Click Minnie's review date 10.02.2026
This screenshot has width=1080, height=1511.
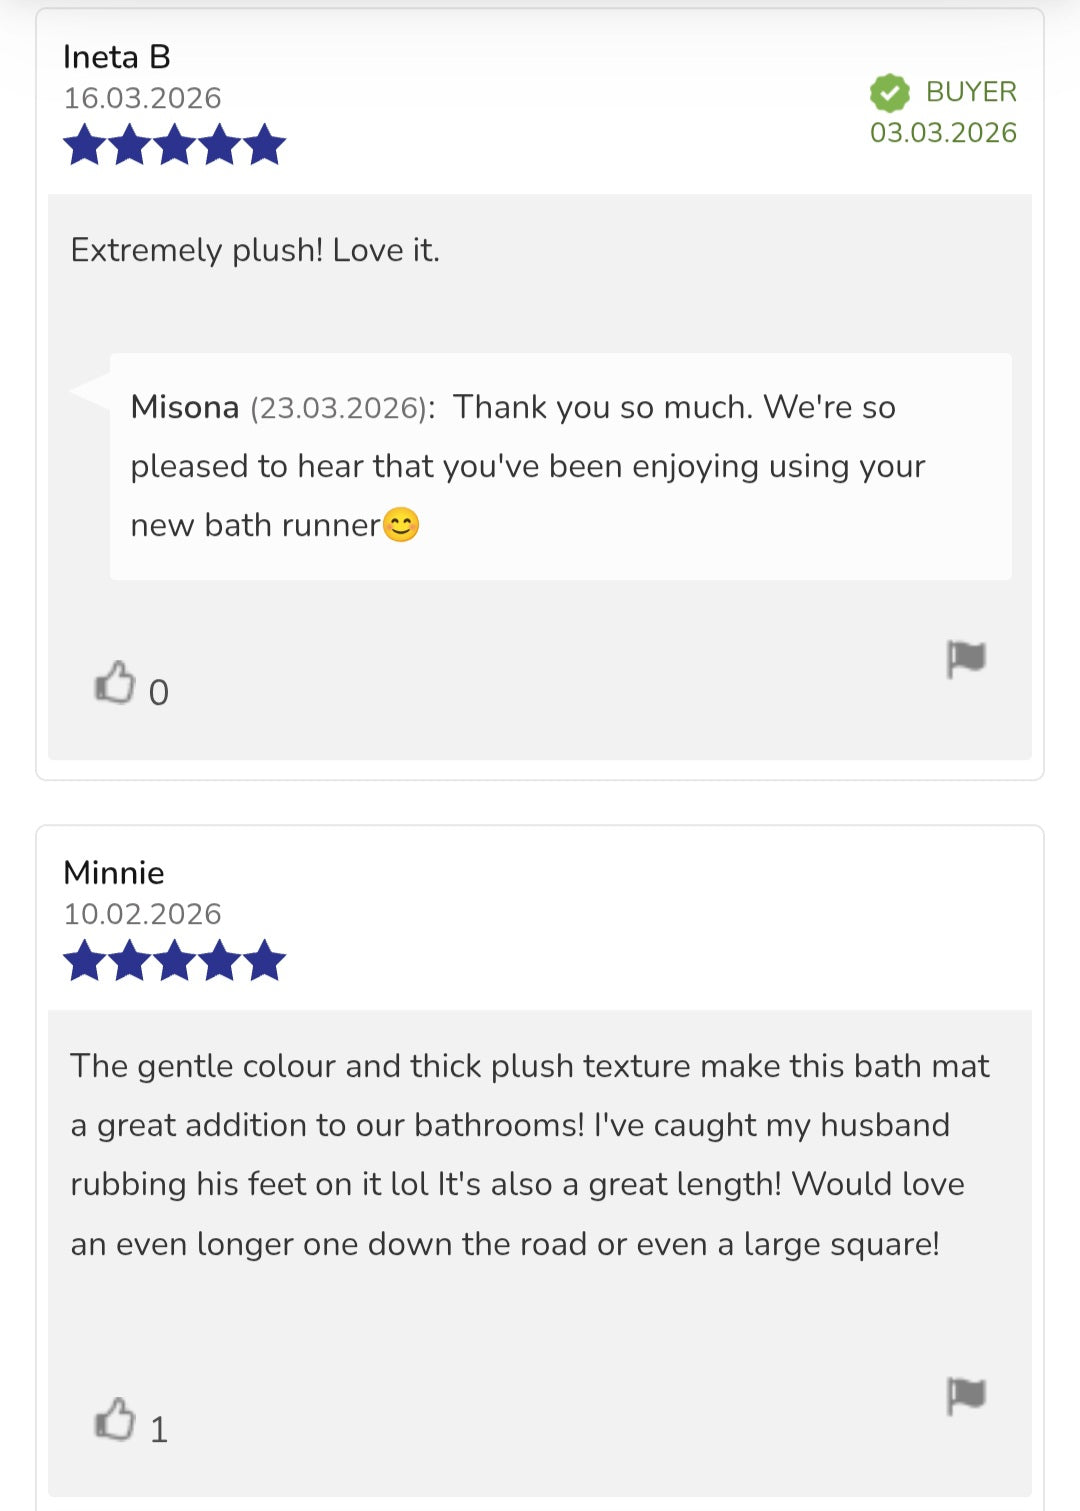143,914
